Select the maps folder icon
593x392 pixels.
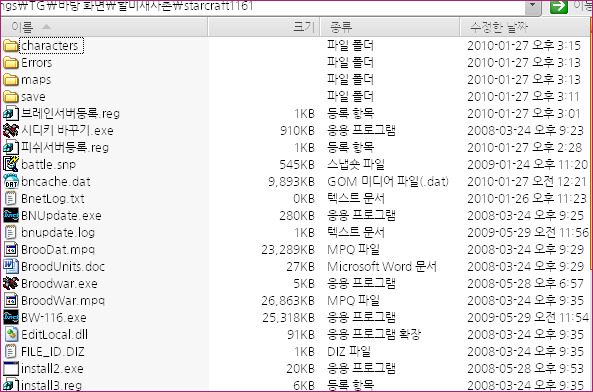tap(11, 80)
